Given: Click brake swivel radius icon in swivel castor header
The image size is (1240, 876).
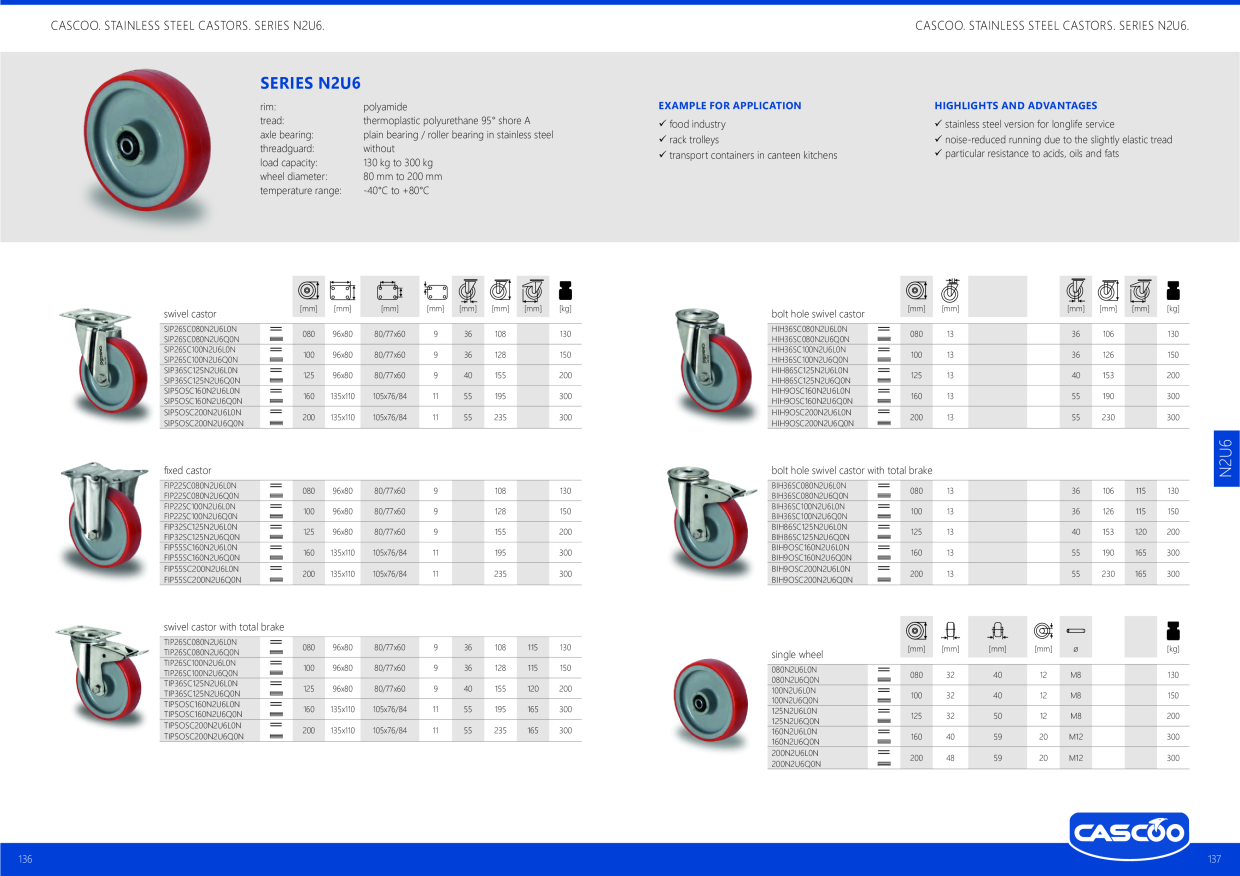Looking at the screenshot, I should coord(533,291).
